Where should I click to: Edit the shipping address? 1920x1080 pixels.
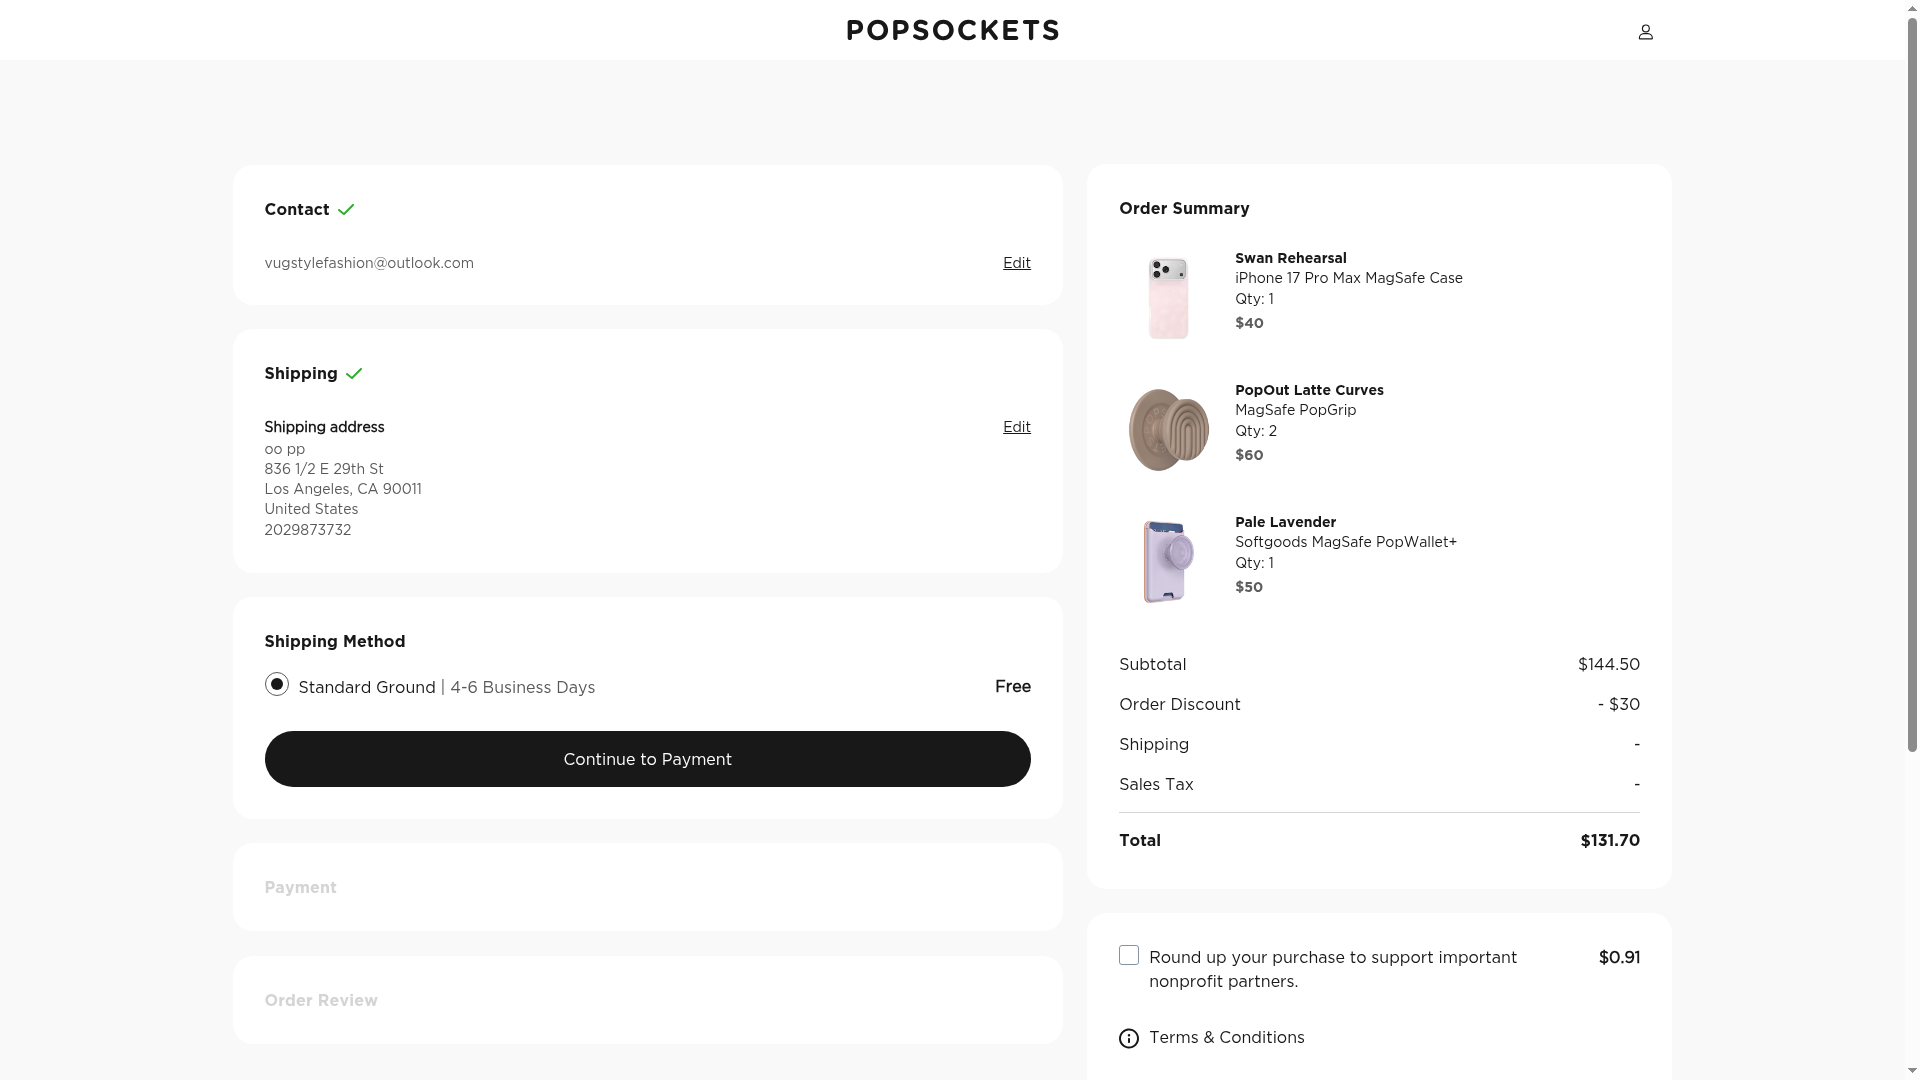coord(1016,427)
